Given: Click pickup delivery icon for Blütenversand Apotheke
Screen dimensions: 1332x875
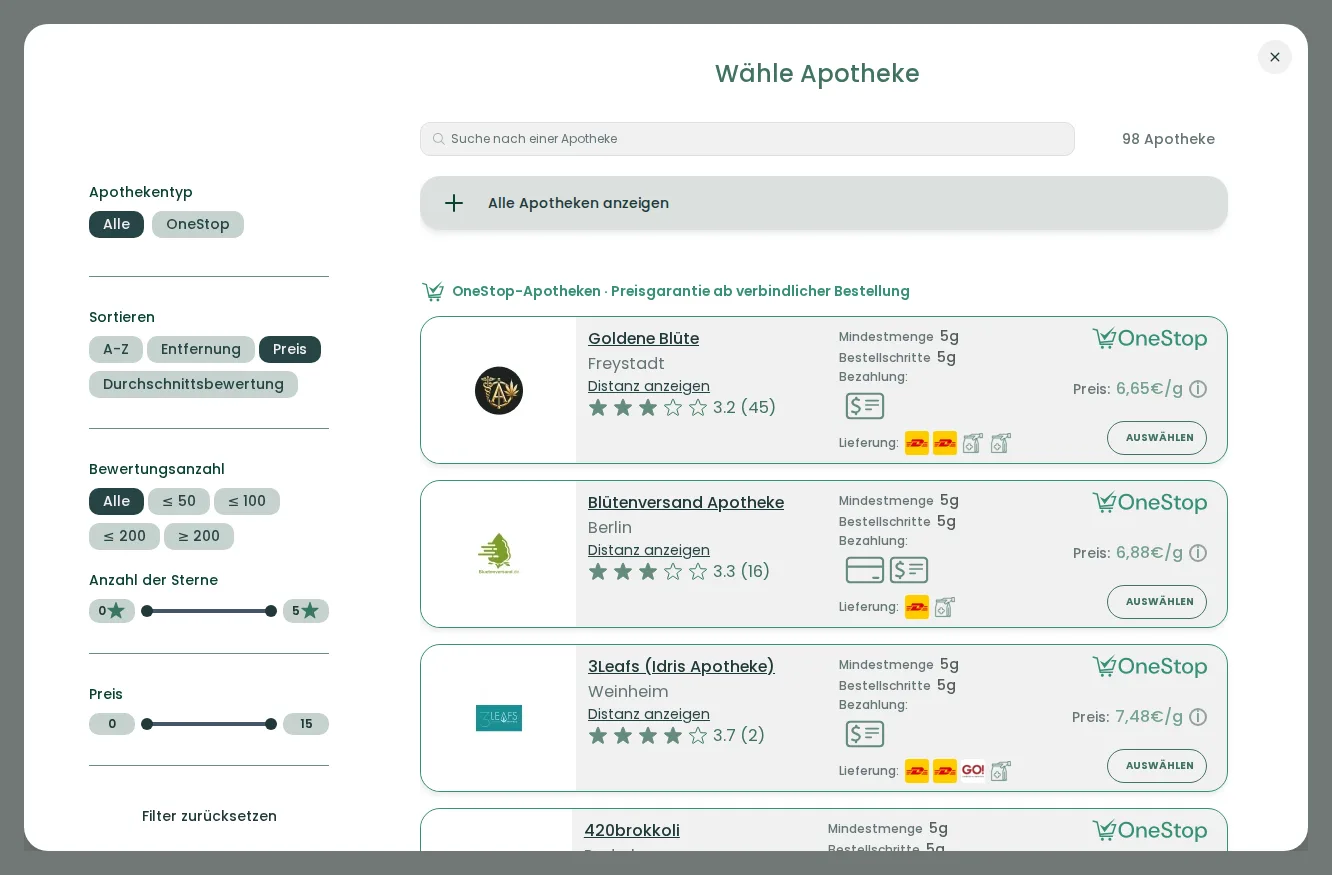Looking at the screenshot, I should point(945,607).
